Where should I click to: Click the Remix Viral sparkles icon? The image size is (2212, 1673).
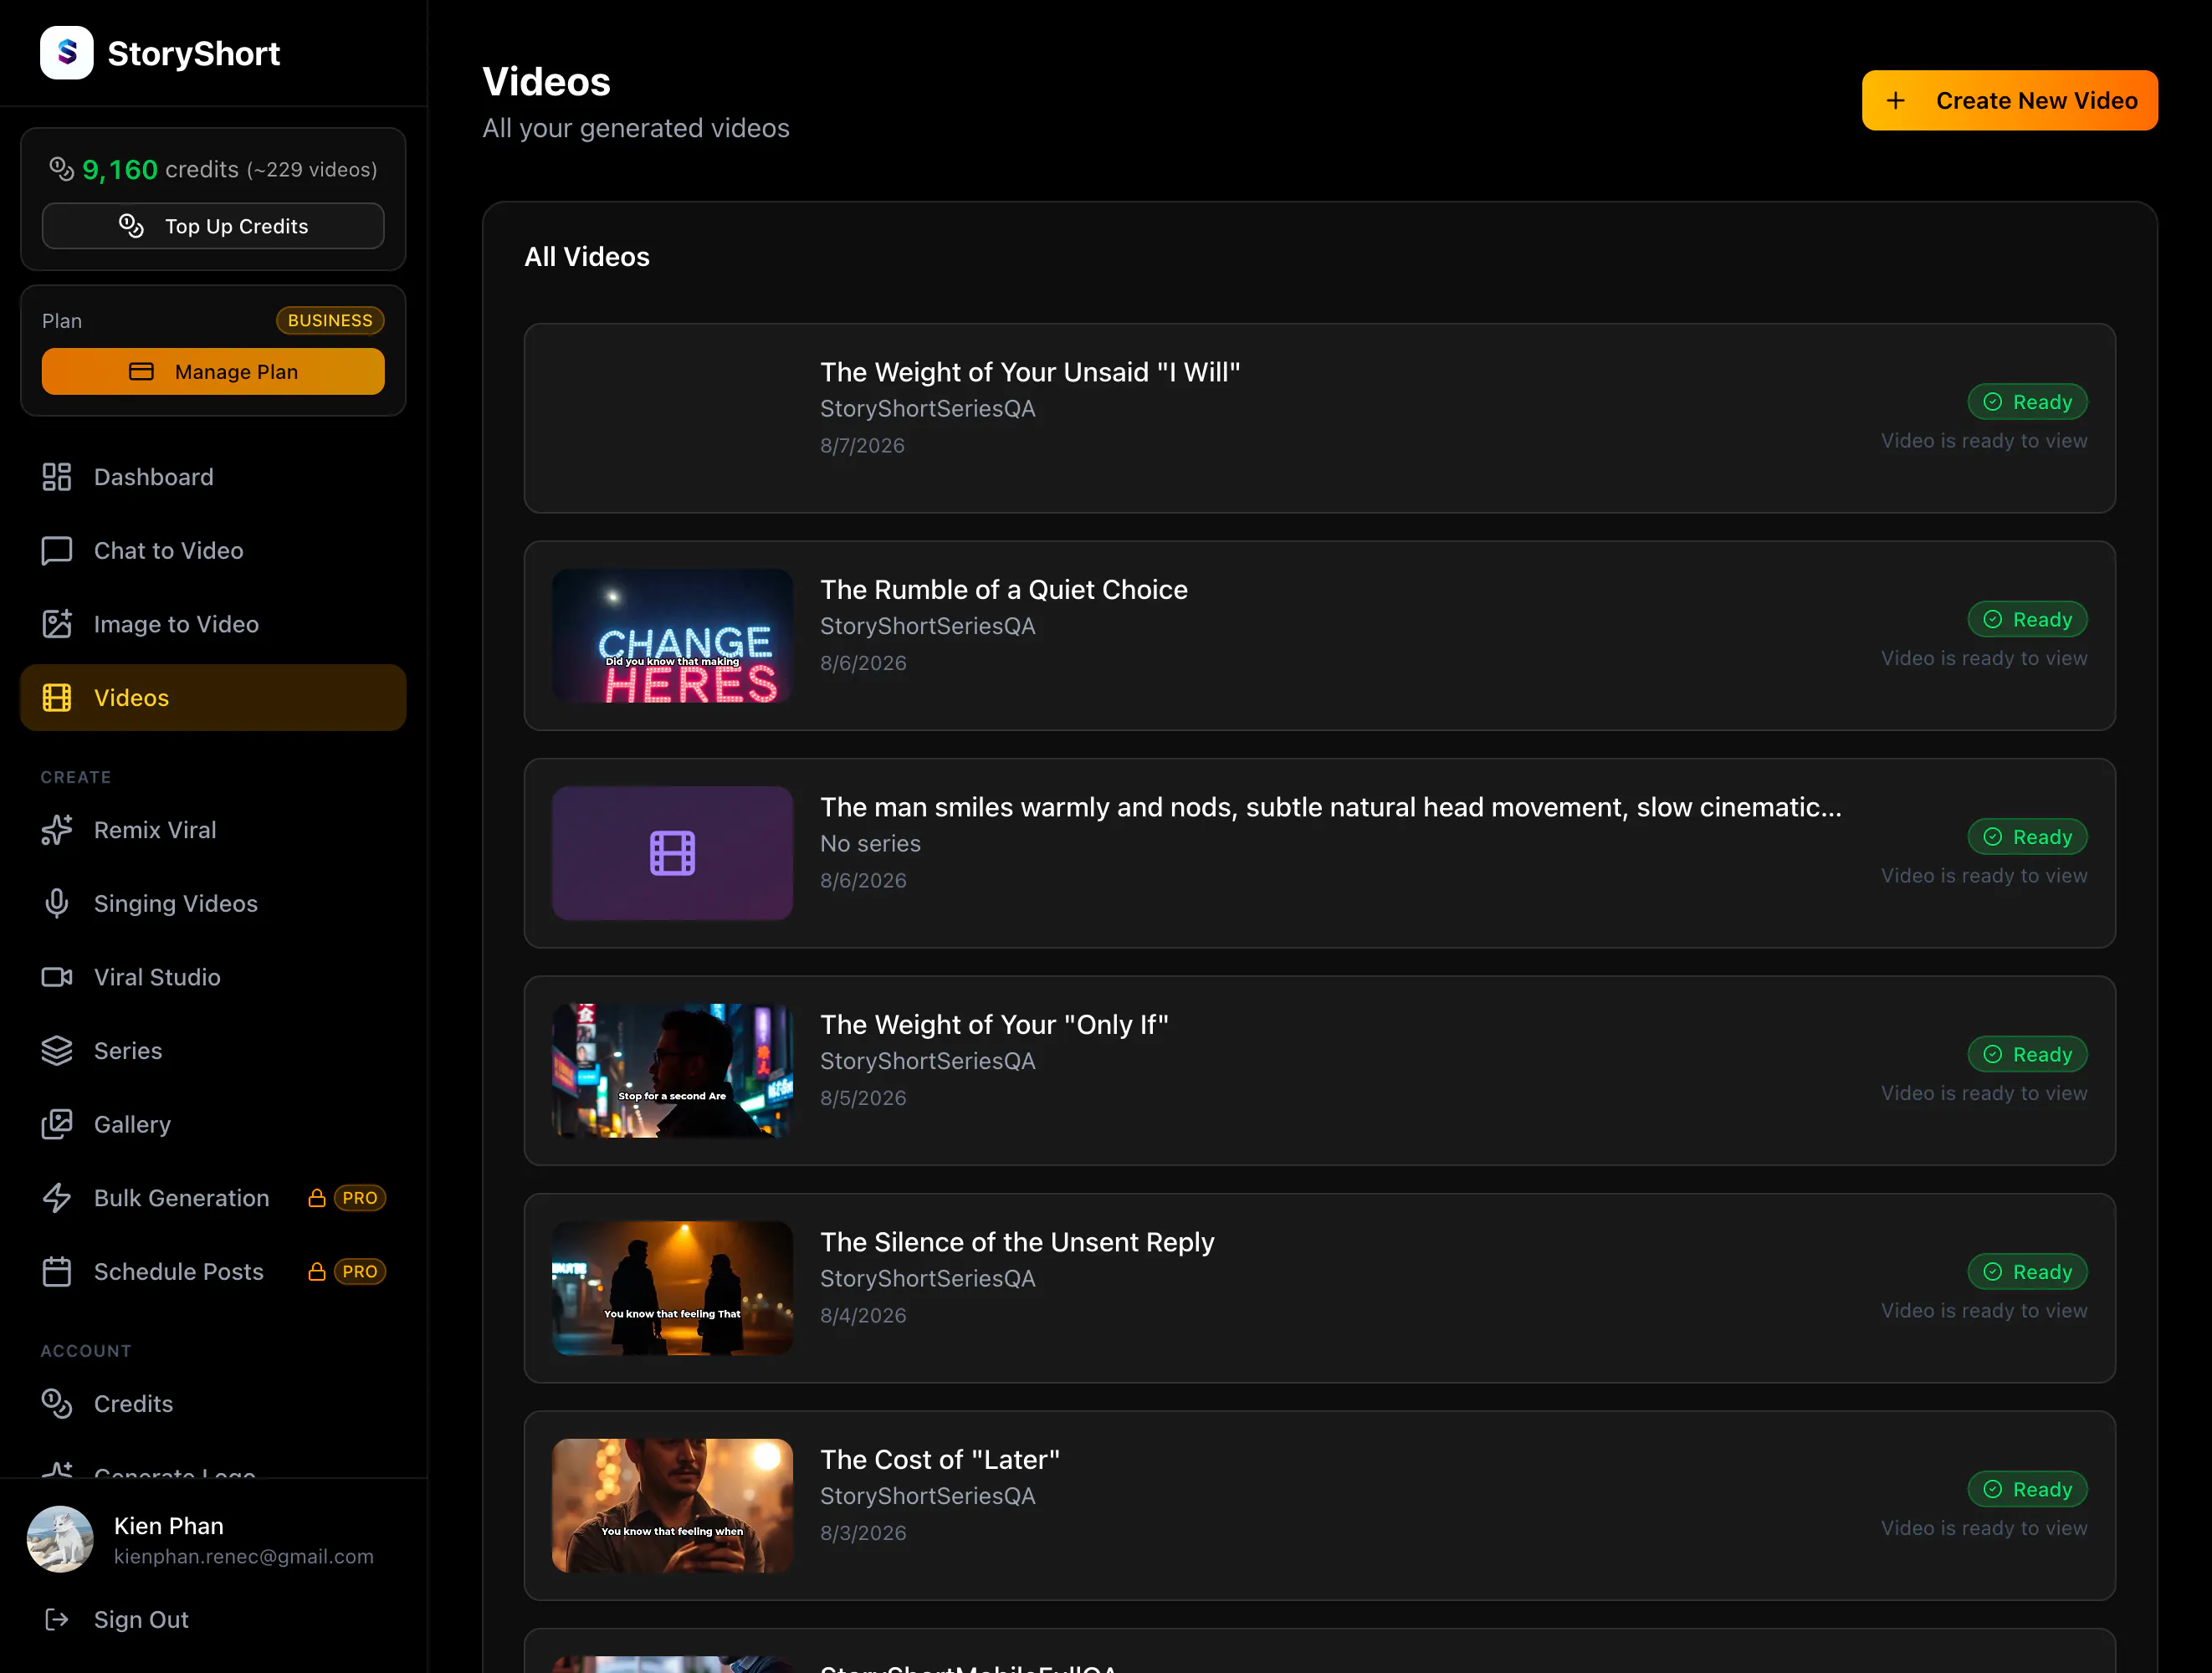click(57, 830)
